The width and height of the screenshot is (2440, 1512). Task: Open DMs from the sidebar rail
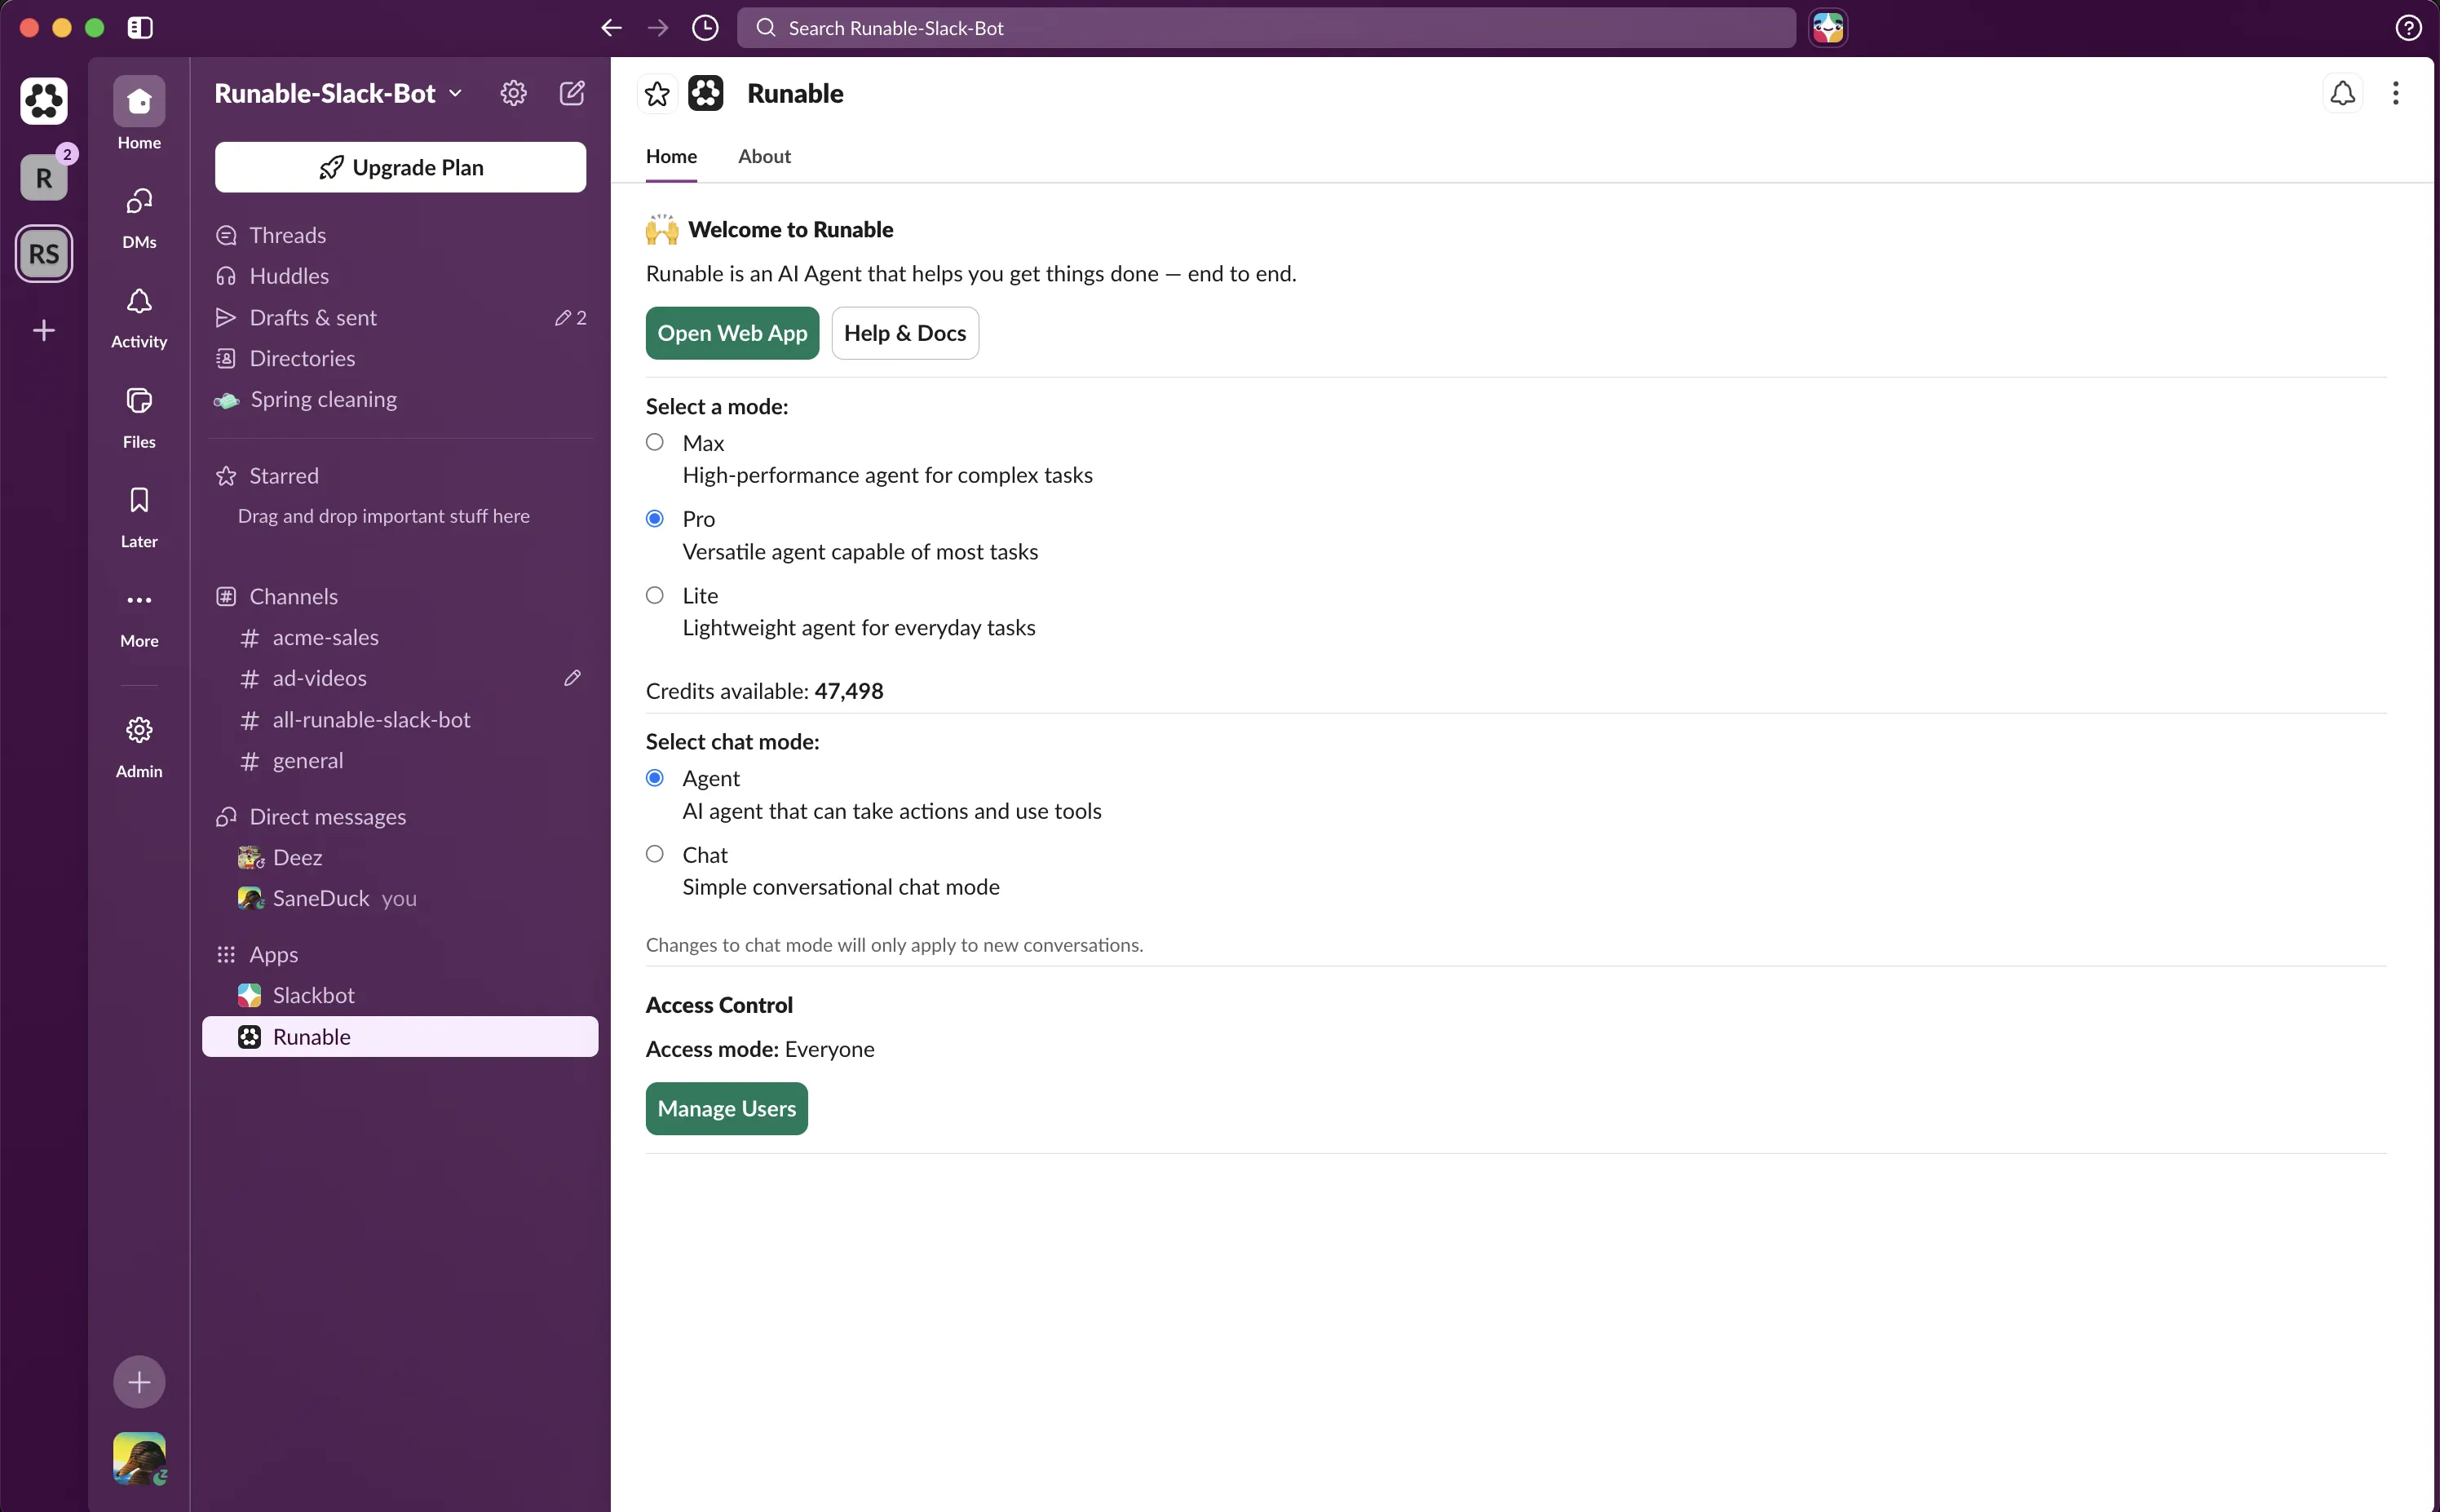point(139,217)
